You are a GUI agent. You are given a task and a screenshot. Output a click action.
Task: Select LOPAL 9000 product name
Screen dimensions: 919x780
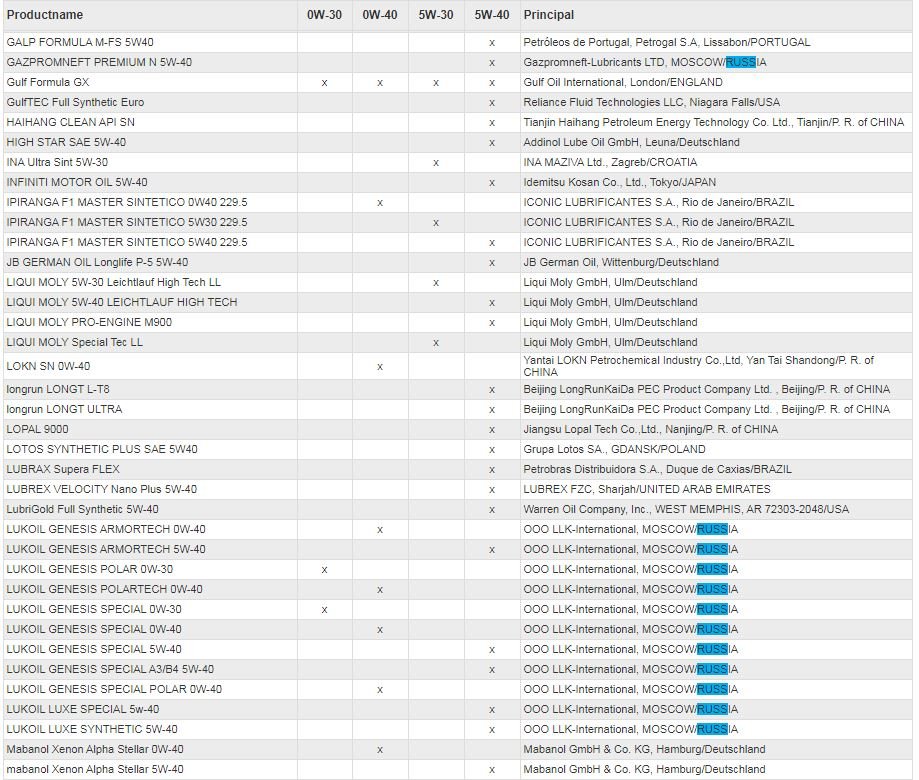tap(38, 429)
